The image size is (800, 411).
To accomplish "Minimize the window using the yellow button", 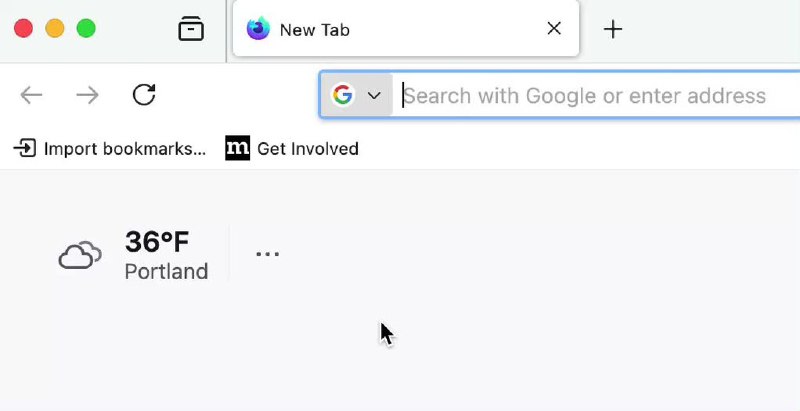I will coord(55,29).
